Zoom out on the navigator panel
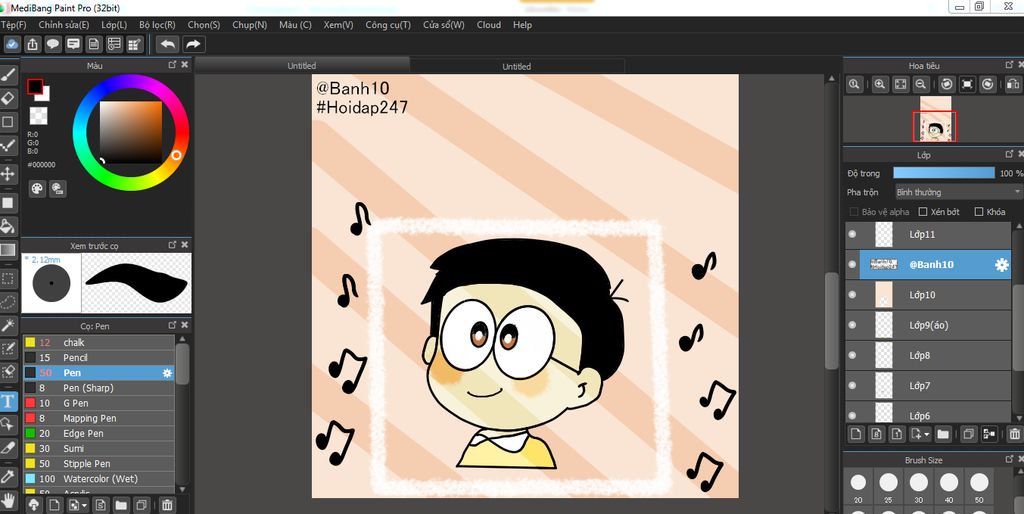Screen dimensions: 1024x514 (x=920, y=84)
